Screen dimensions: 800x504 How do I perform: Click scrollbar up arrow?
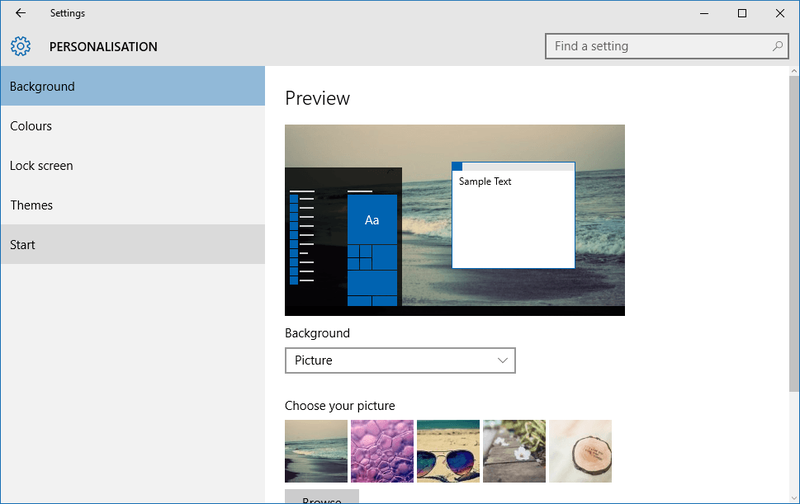point(794,71)
